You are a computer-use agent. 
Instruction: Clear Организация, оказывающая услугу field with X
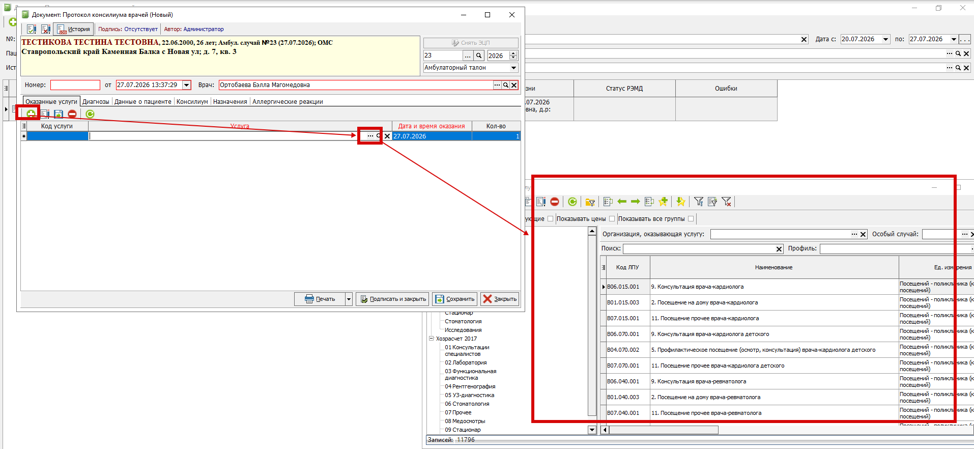[862, 235]
